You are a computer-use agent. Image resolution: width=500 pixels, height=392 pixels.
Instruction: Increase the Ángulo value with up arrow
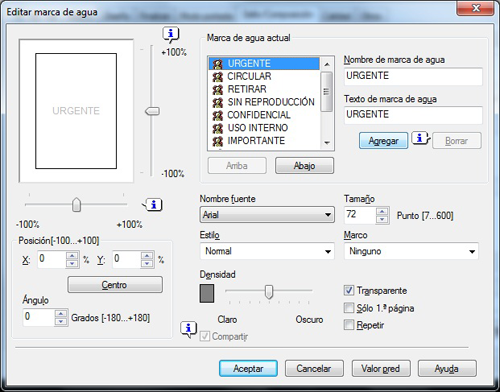click(x=61, y=314)
